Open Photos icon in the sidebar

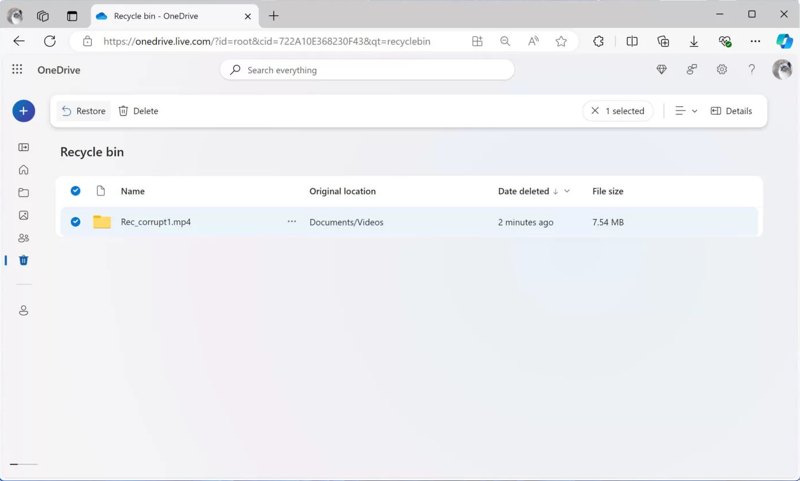point(23,215)
